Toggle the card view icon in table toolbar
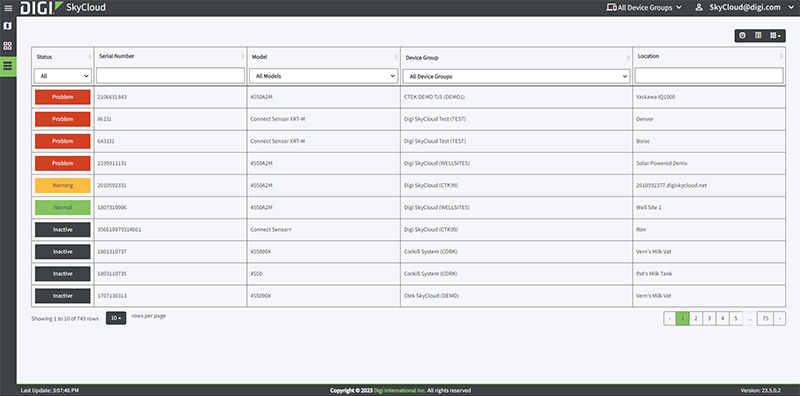Viewport: 800px width, 396px height. (x=758, y=35)
